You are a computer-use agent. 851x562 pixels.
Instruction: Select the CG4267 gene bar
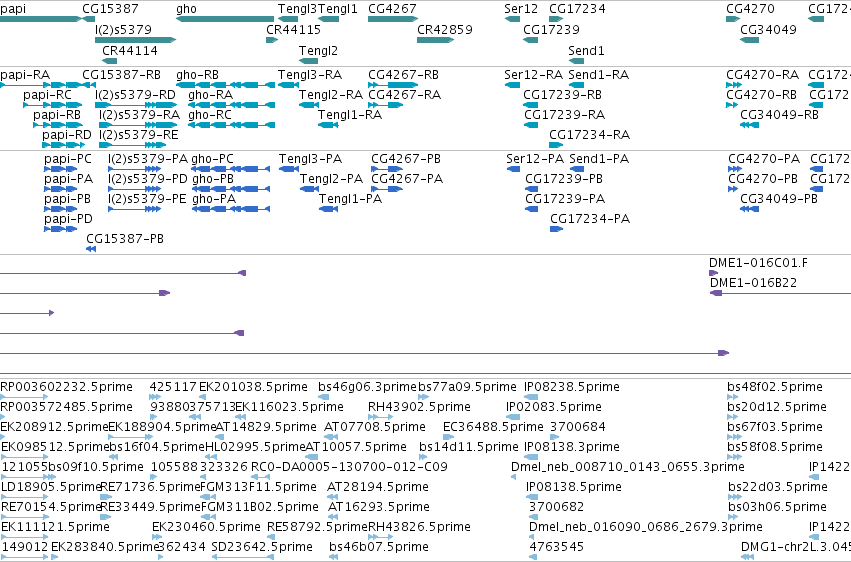tap(392, 19)
